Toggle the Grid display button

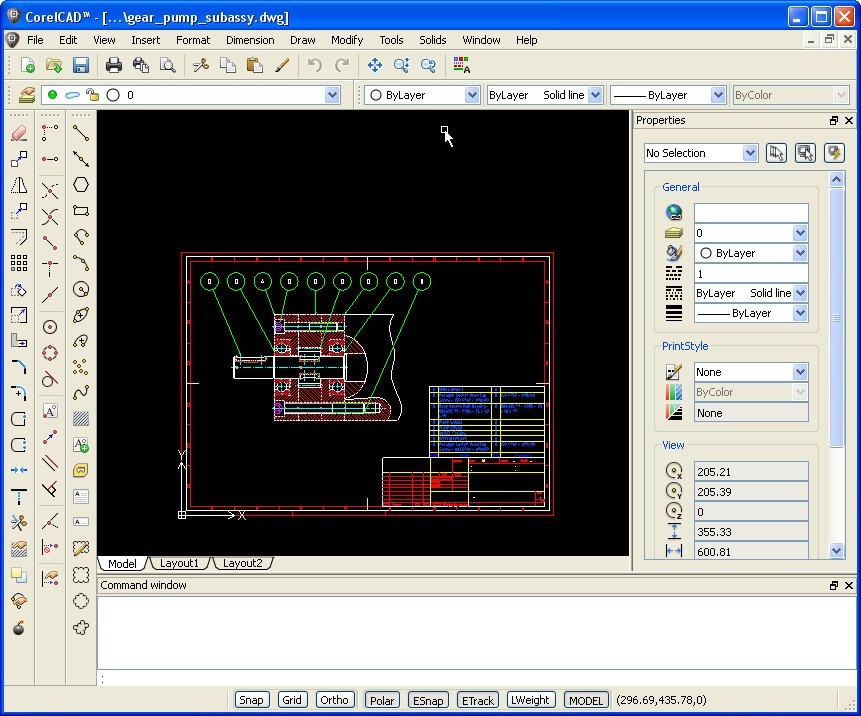[x=292, y=700]
